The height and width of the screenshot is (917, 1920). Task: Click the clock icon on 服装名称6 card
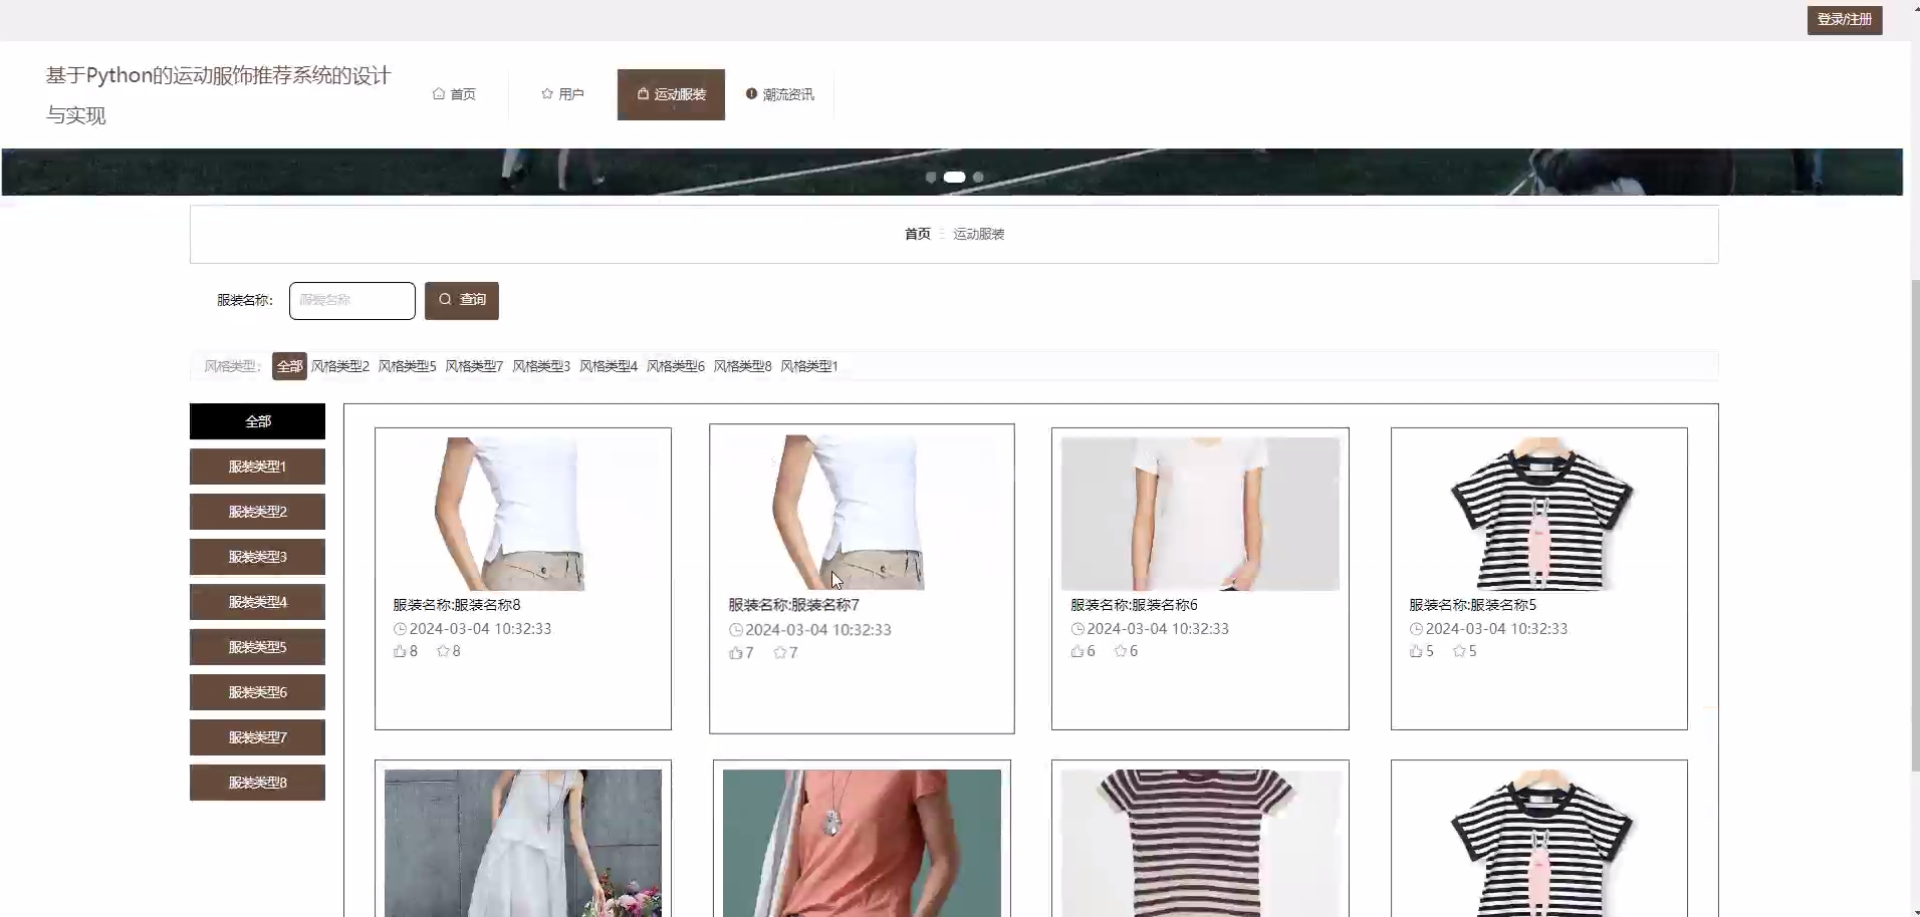click(x=1077, y=629)
